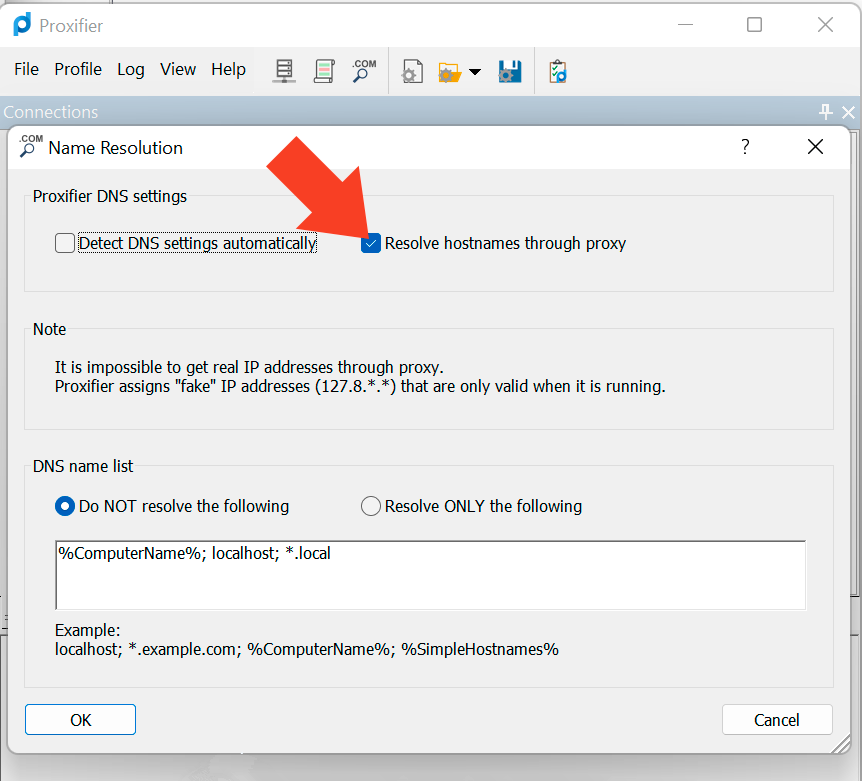Viewport: 862px width, 781px height.
Task: Click the open profile folder icon
Action: click(x=449, y=71)
